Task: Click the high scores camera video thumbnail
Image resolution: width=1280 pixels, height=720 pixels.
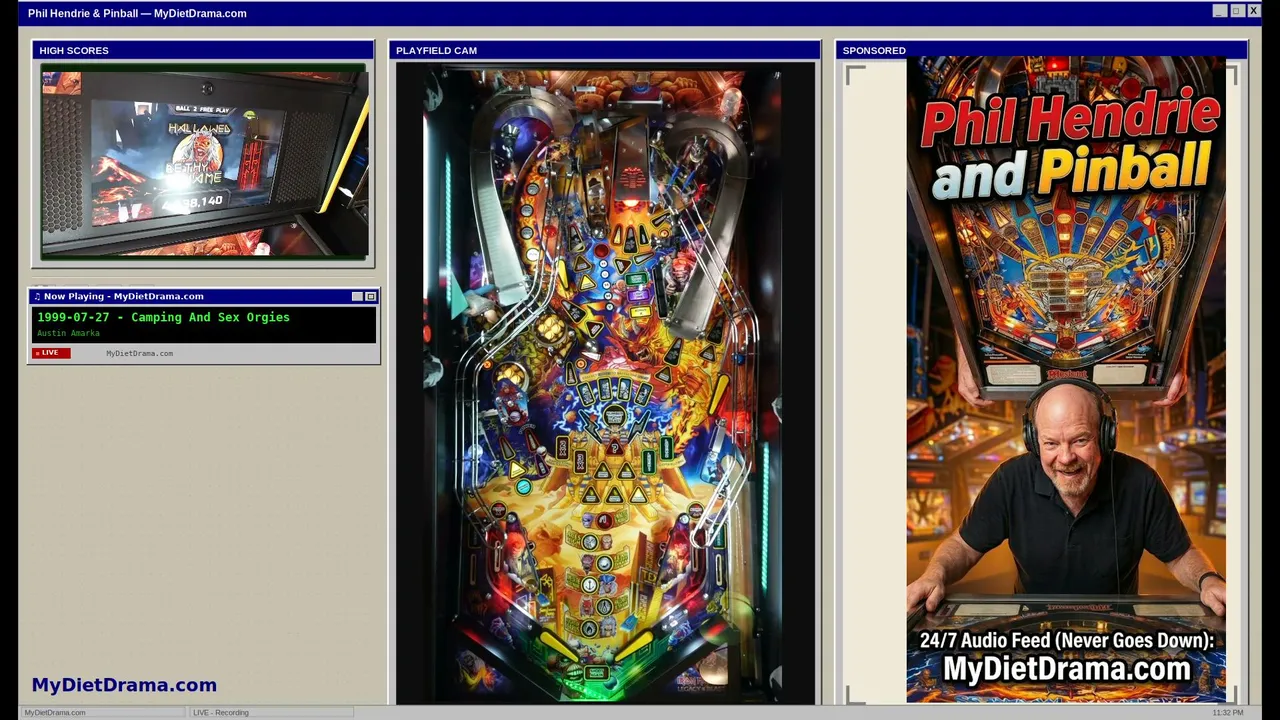Action: click(204, 162)
